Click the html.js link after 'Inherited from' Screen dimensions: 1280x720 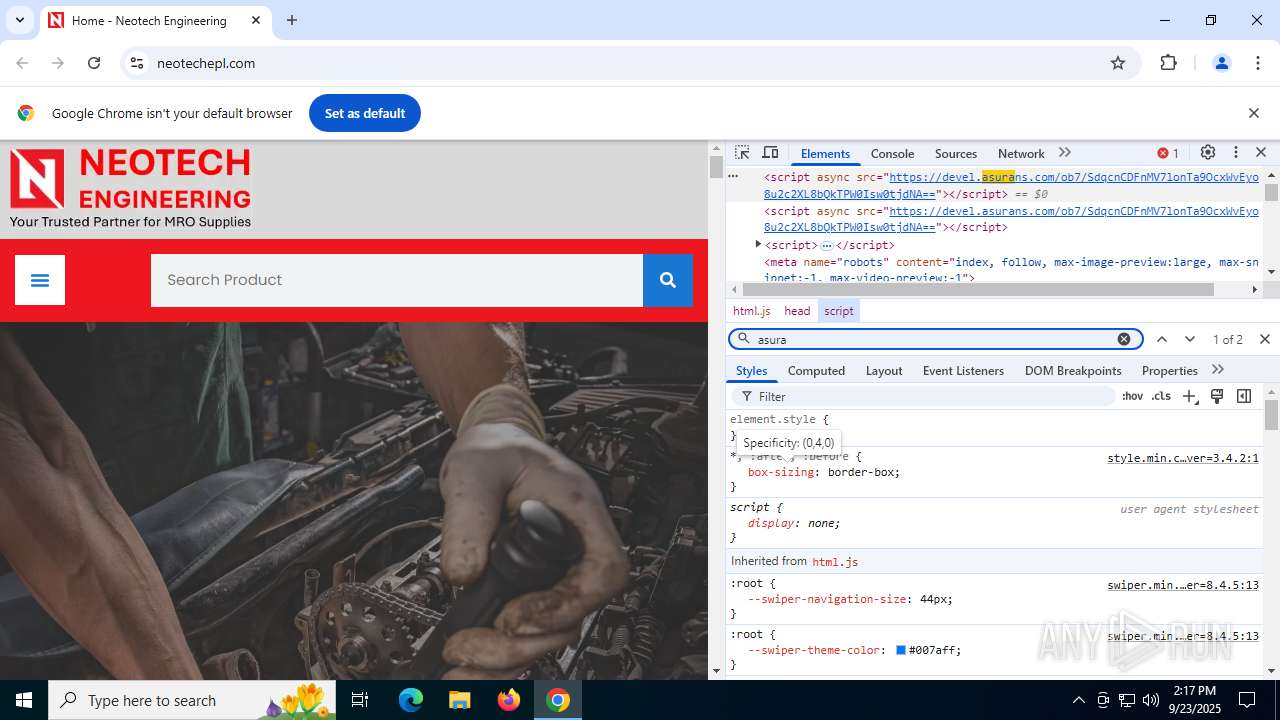[x=835, y=562]
